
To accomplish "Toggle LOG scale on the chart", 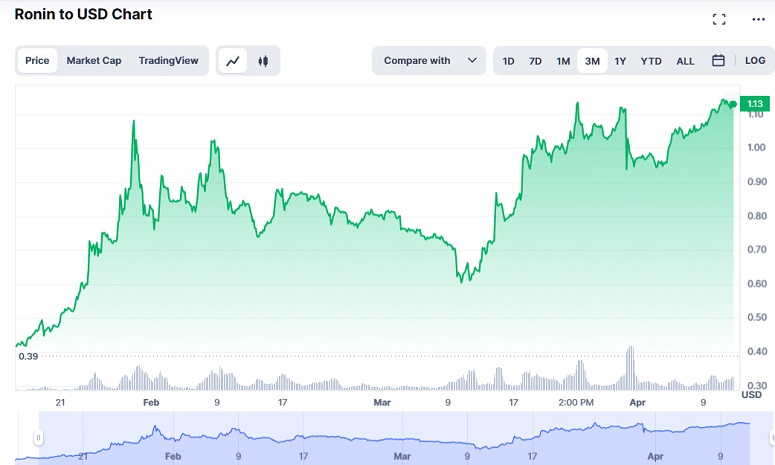I will click(755, 60).
